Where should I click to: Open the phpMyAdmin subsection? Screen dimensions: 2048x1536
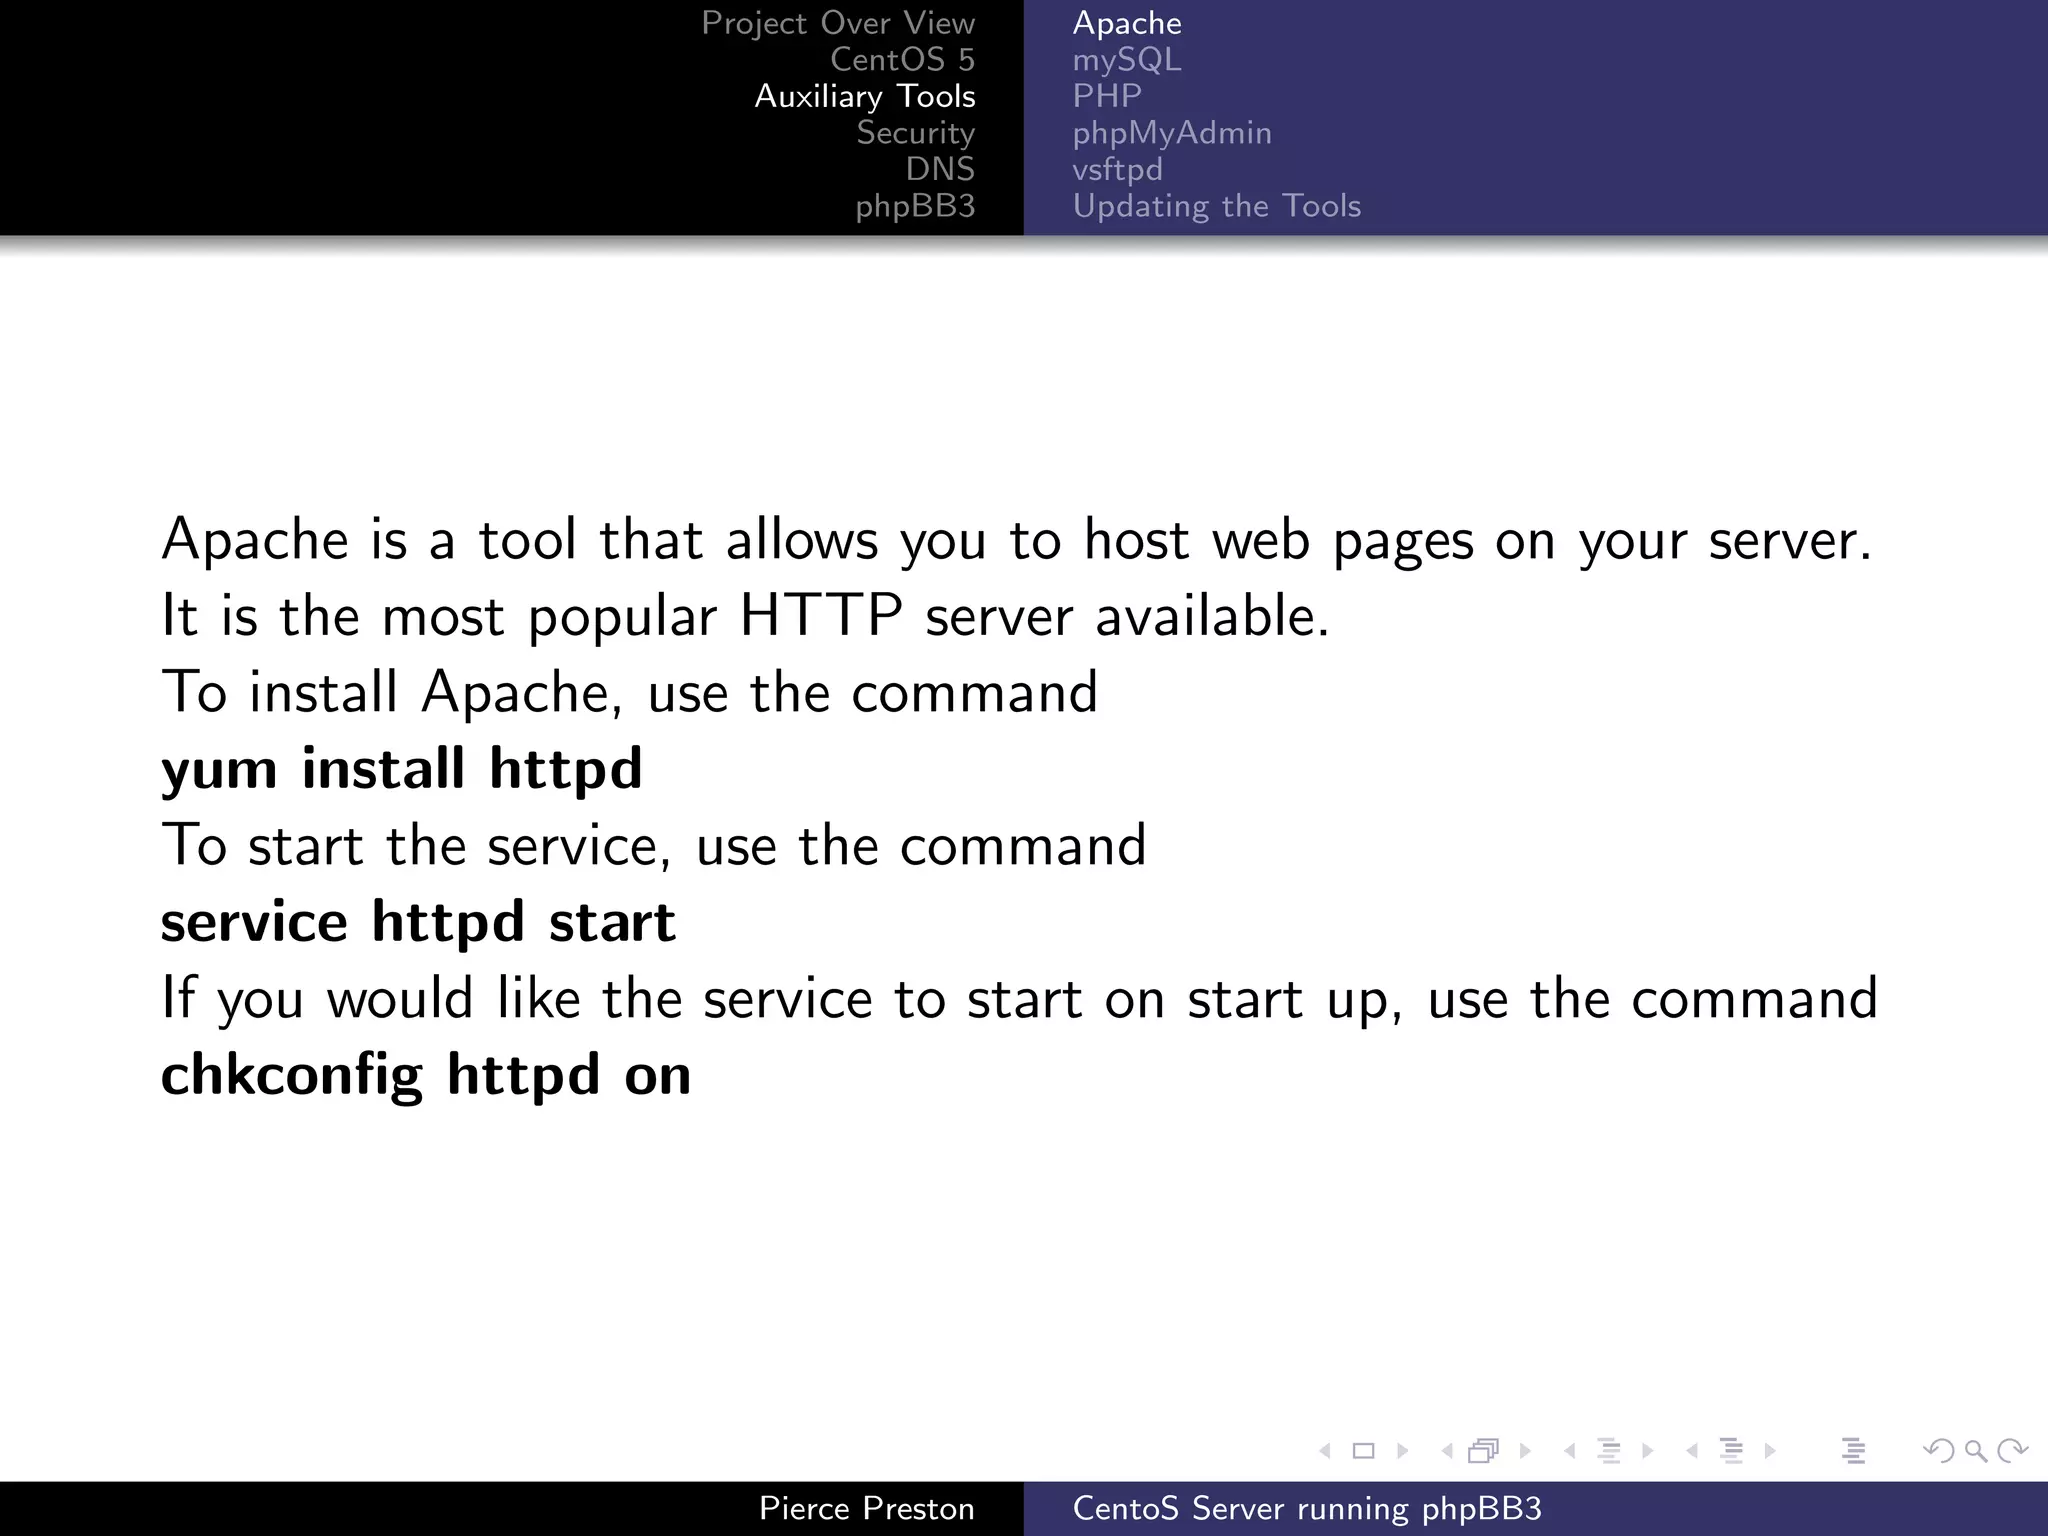tap(1172, 133)
